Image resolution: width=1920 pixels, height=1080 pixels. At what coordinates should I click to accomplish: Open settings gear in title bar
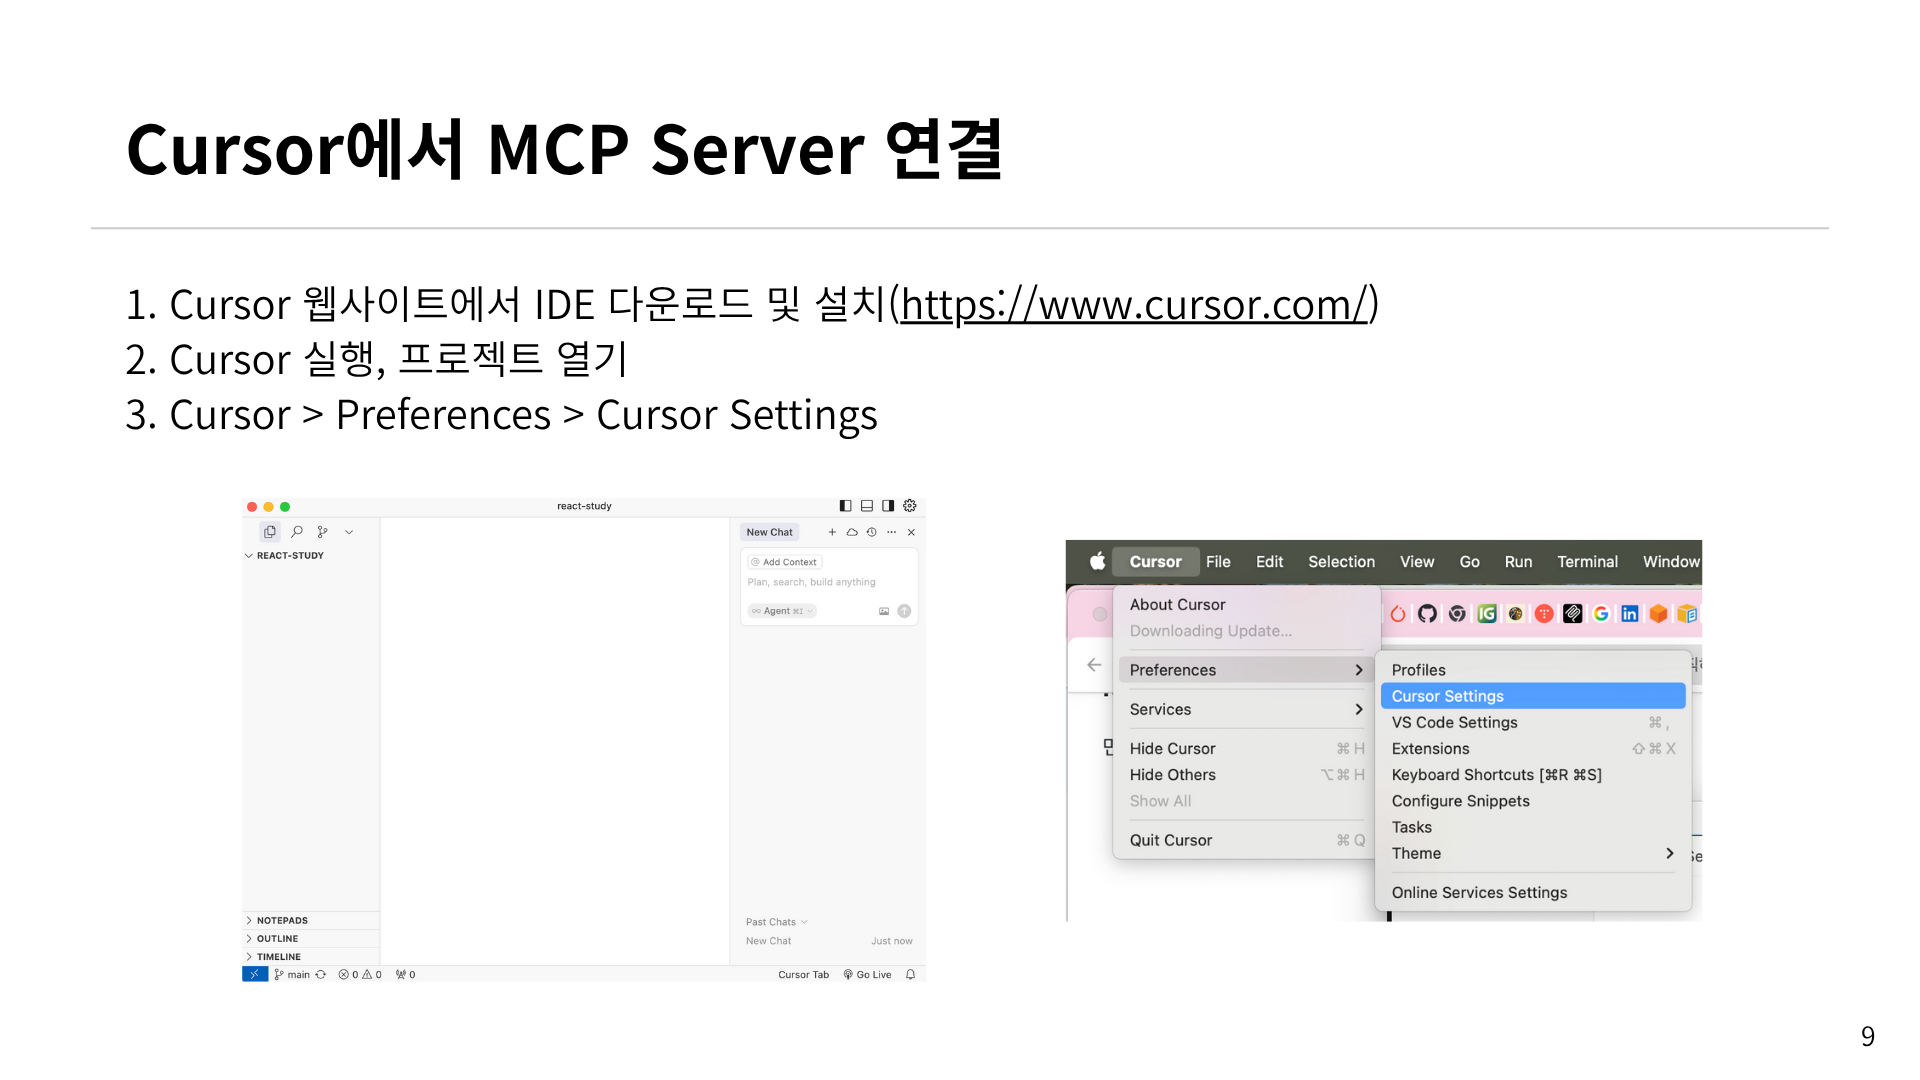click(x=910, y=506)
